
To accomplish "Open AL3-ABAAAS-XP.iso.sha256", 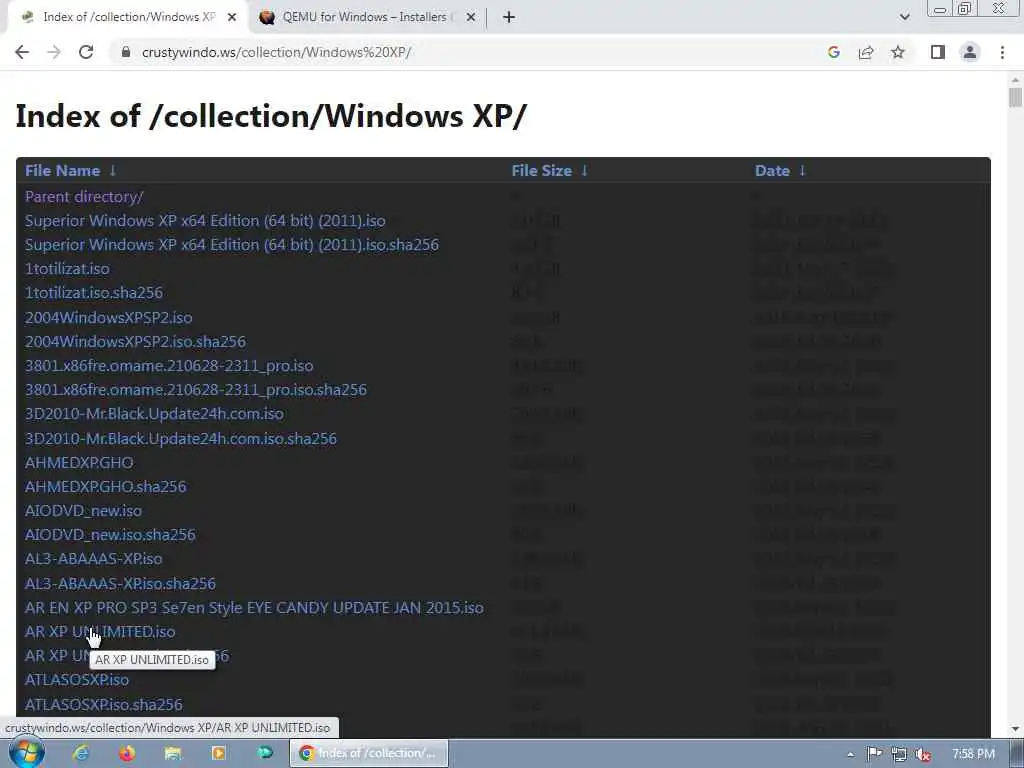I will [120, 584].
